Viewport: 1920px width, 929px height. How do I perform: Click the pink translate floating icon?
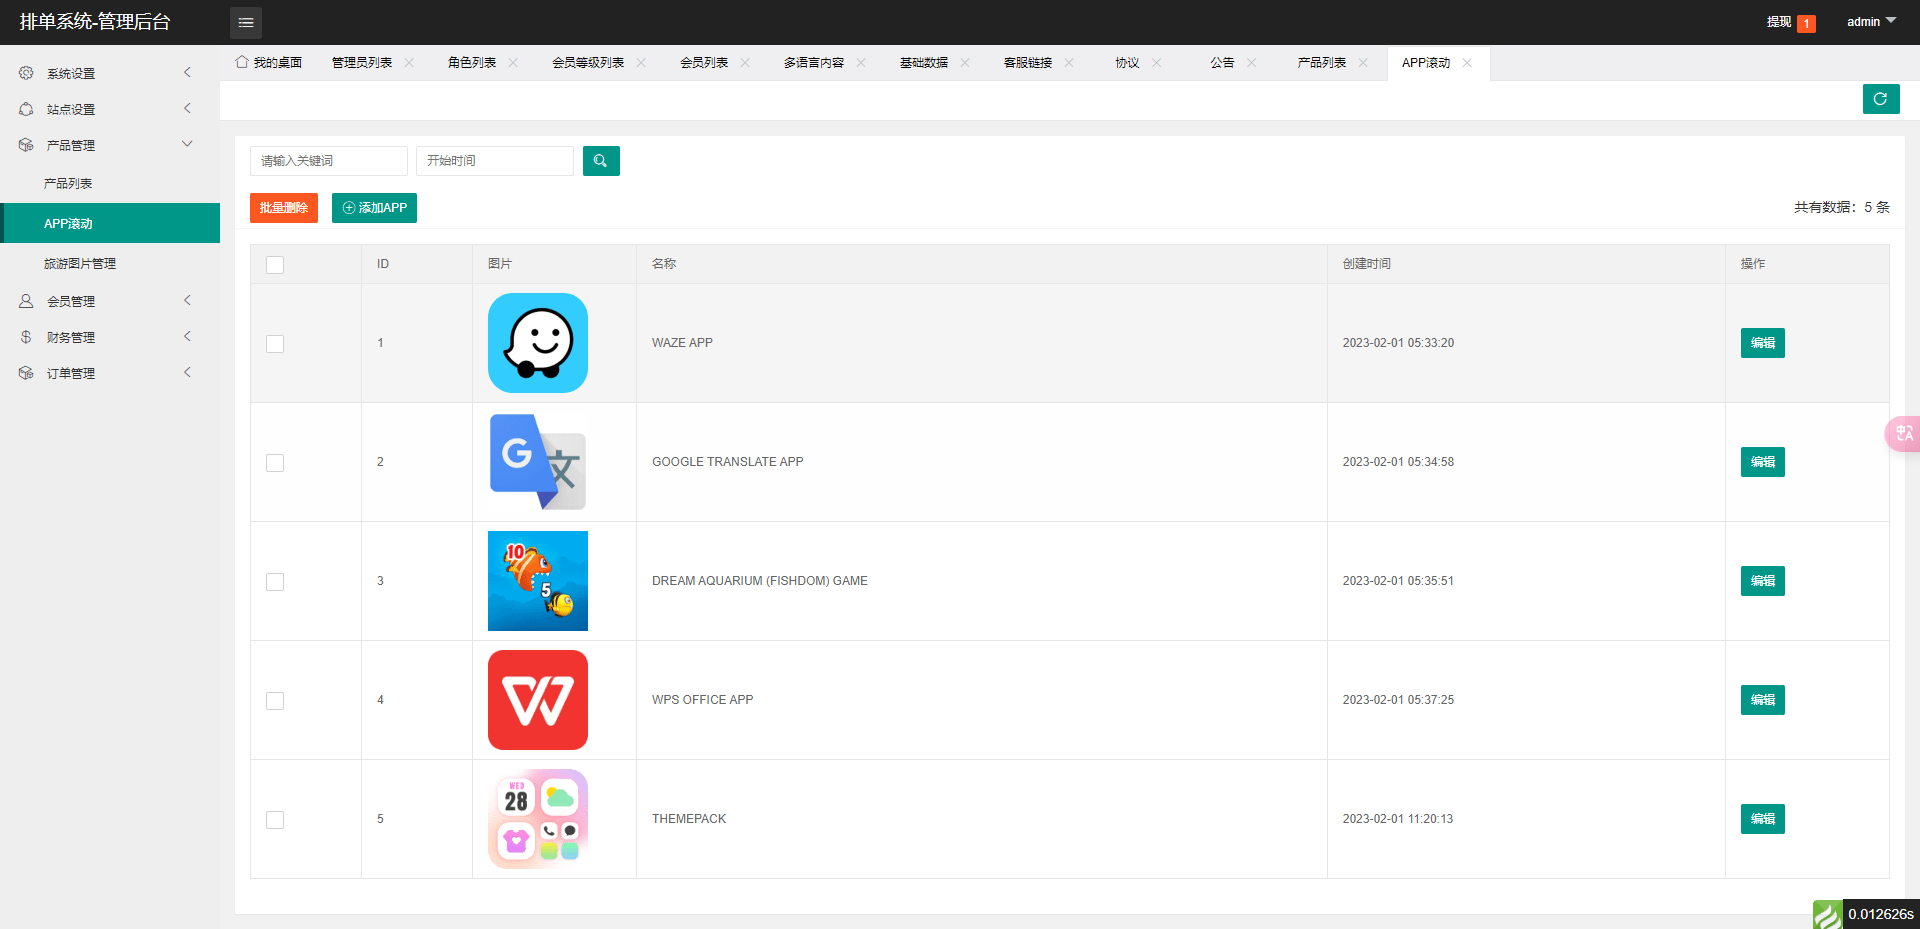pos(1903,434)
